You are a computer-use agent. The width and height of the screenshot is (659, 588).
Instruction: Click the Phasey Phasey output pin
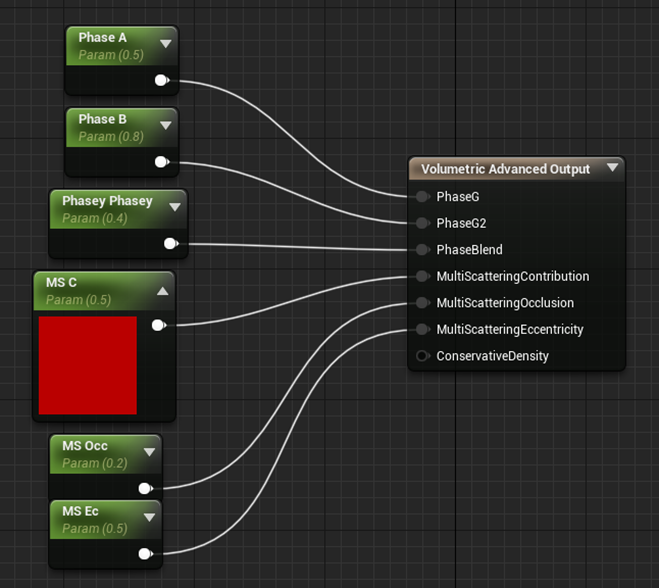point(171,243)
